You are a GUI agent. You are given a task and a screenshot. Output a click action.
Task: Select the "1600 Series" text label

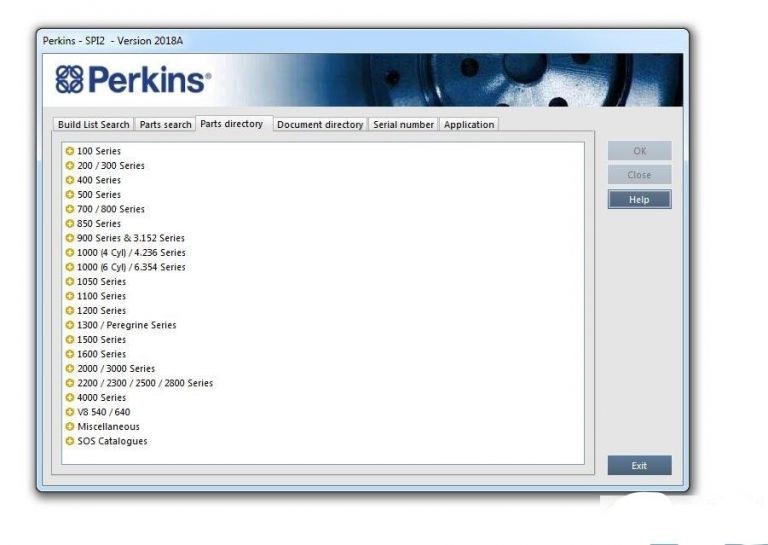[x=101, y=354]
